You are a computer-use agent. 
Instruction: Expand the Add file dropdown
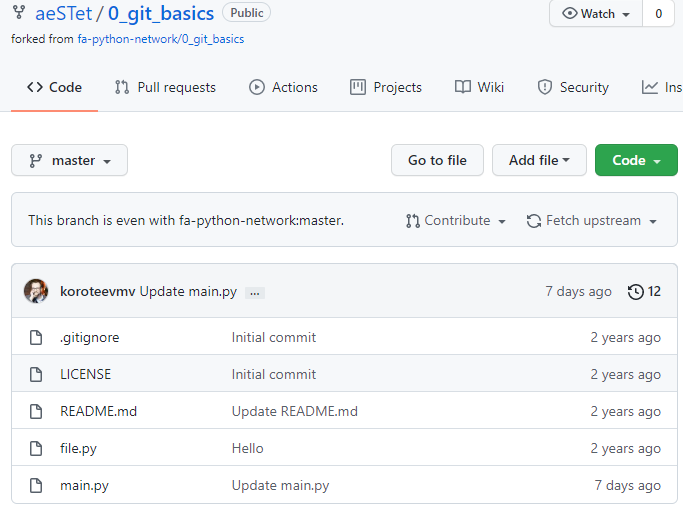(x=539, y=160)
